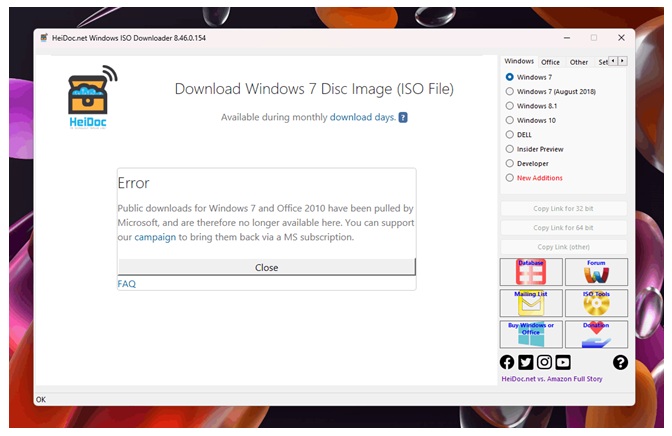
Task: Switch to the Windows tab
Action: click(x=519, y=61)
